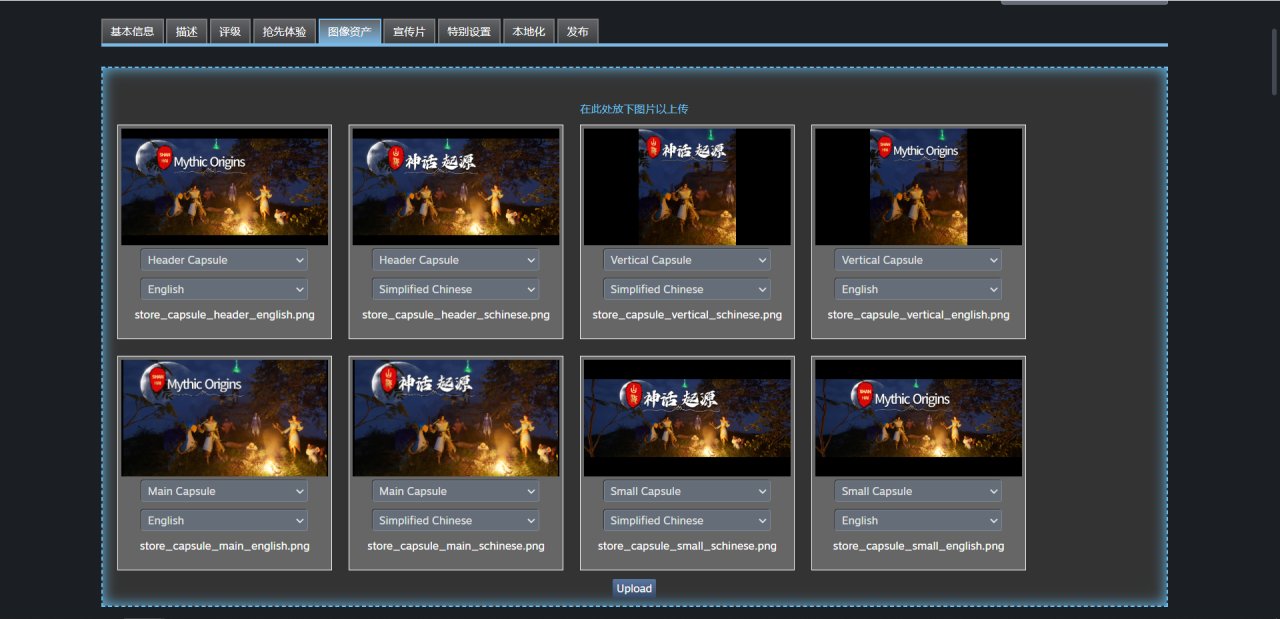Click the Upload button
Image resolution: width=1280 pixels, height=619 pixels.
tap(634, 588)
